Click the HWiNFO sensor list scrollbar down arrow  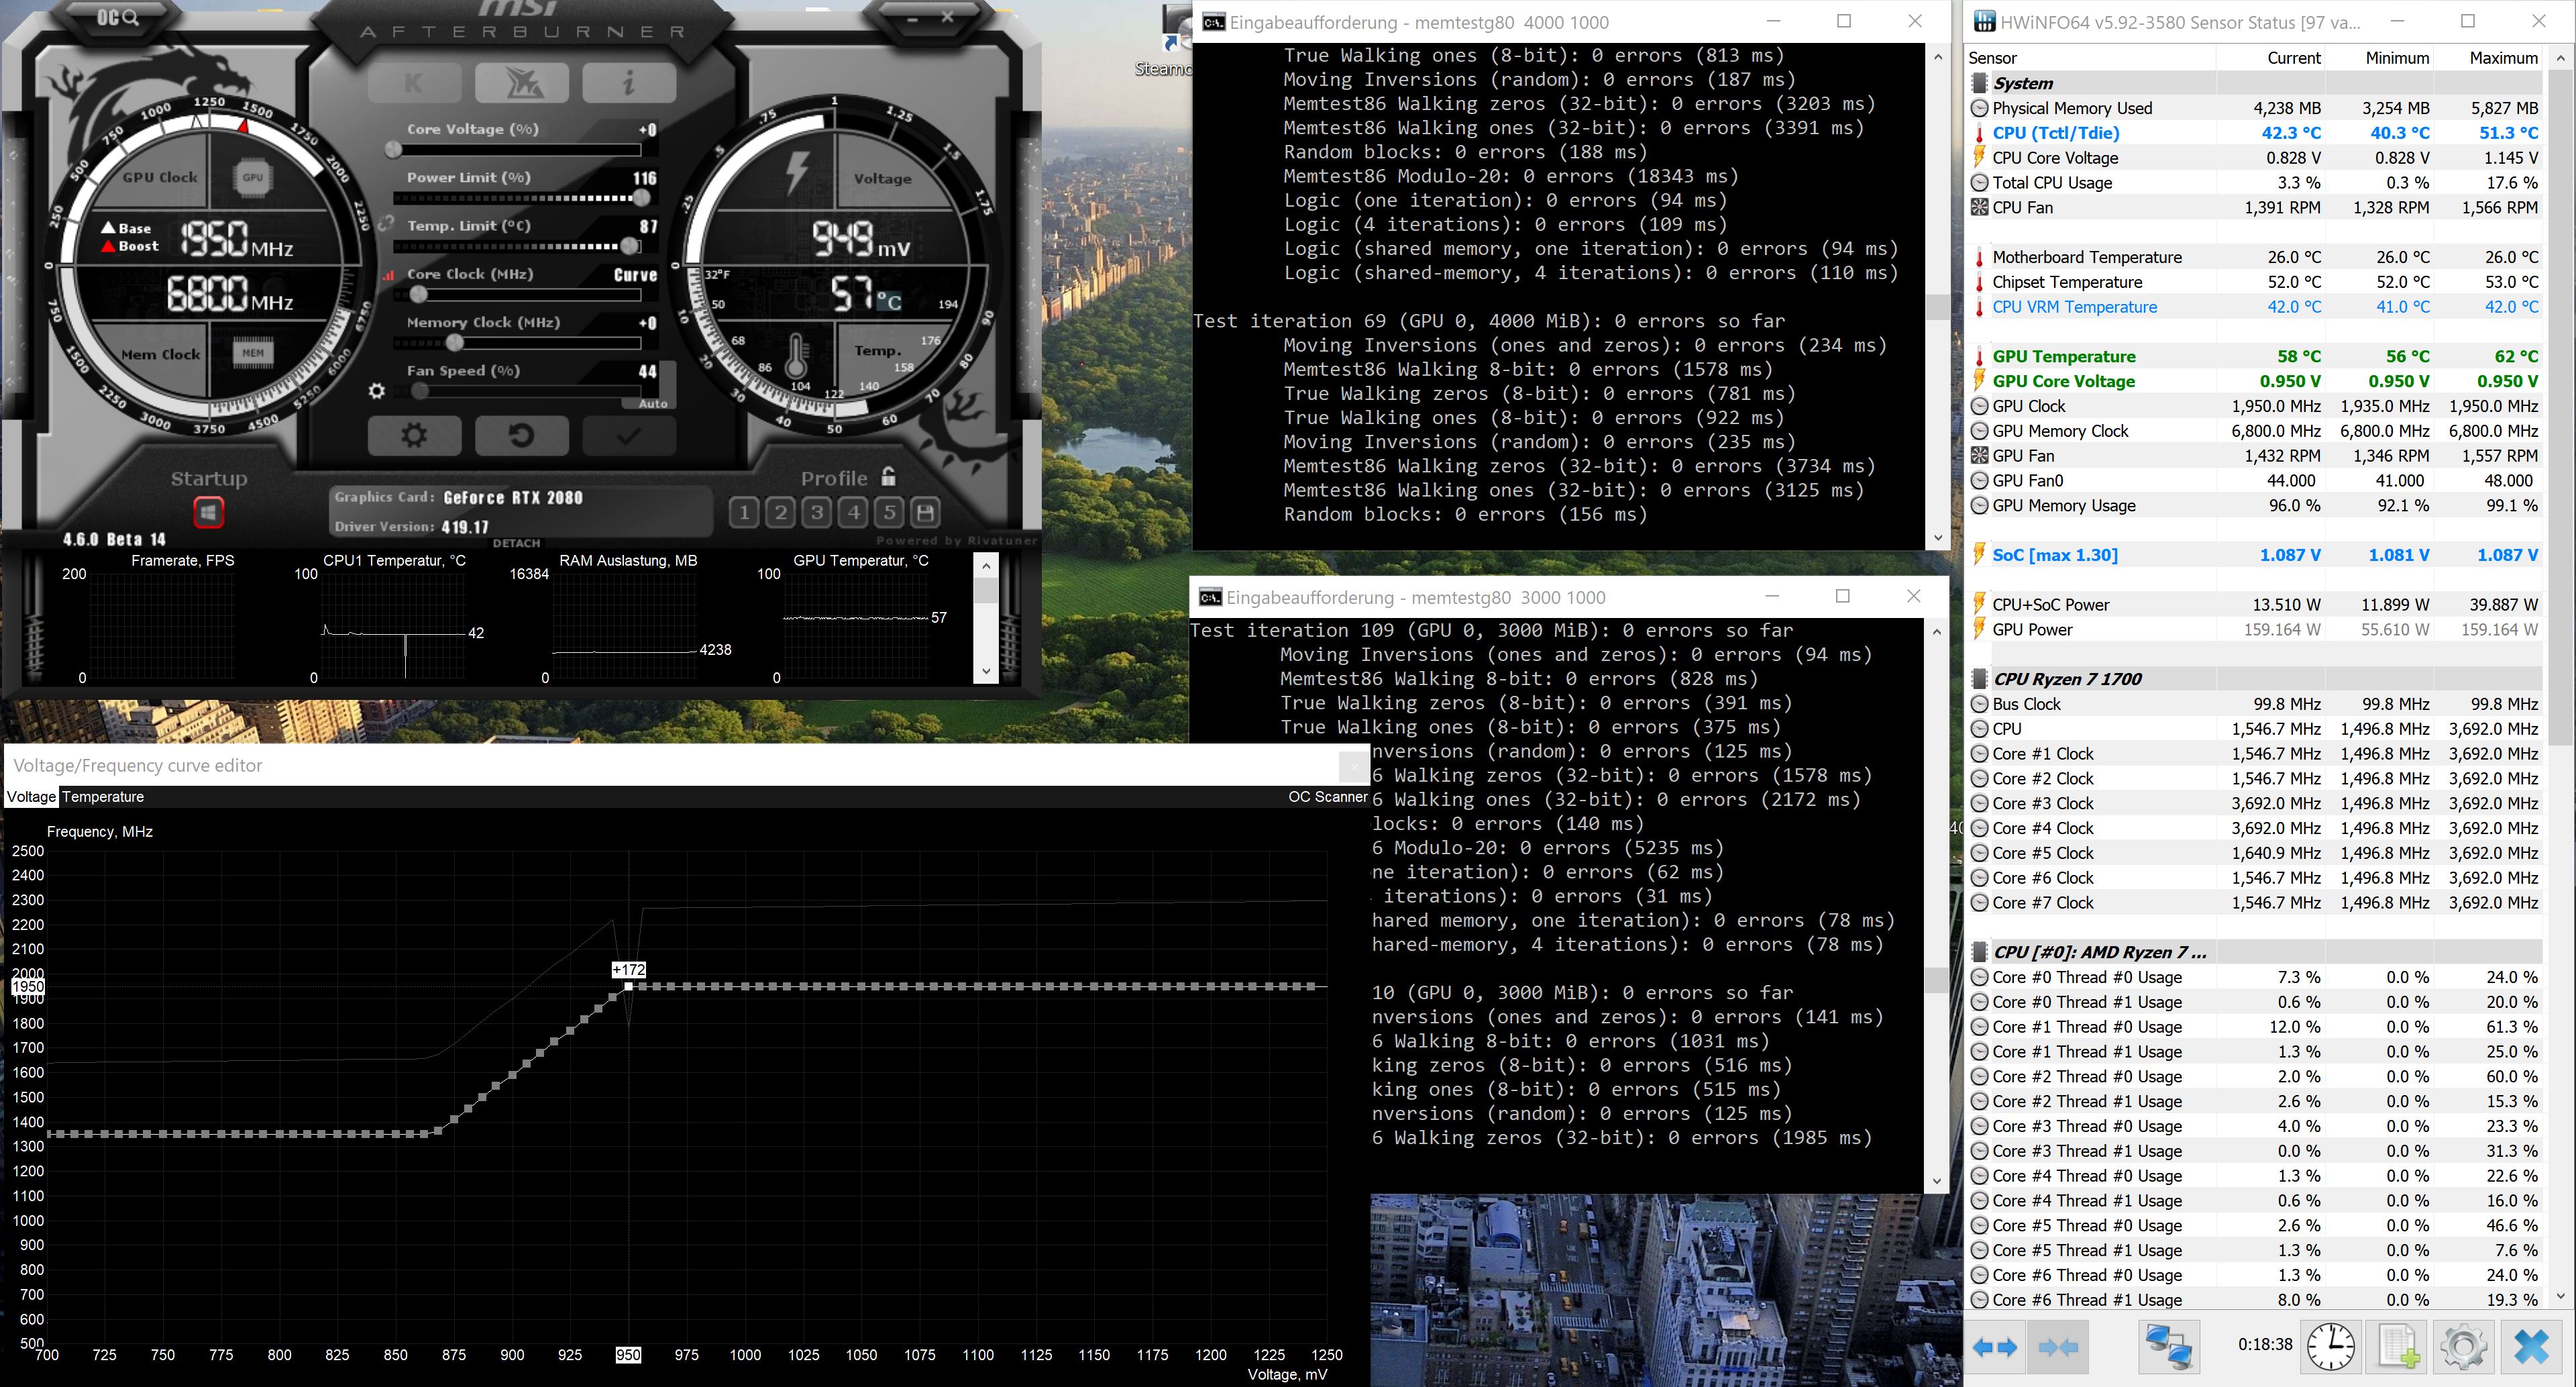(2559, 1296)
